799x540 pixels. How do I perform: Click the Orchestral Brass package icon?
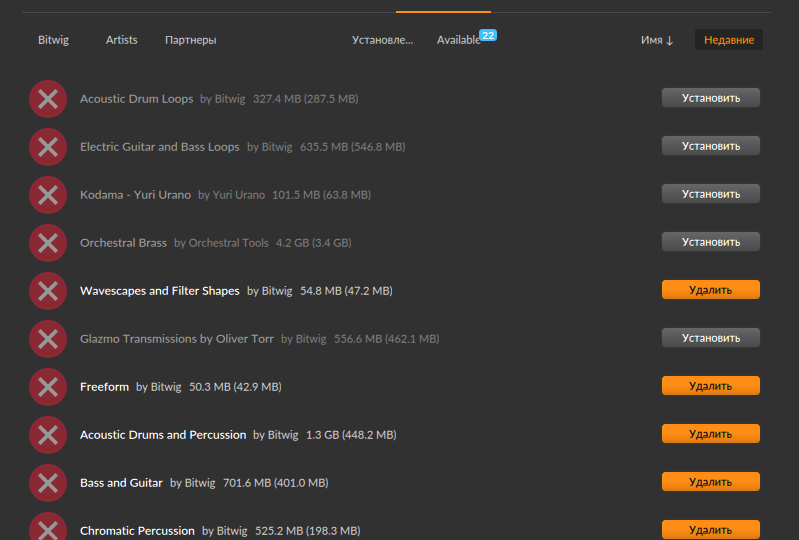[x=47, y=243]
